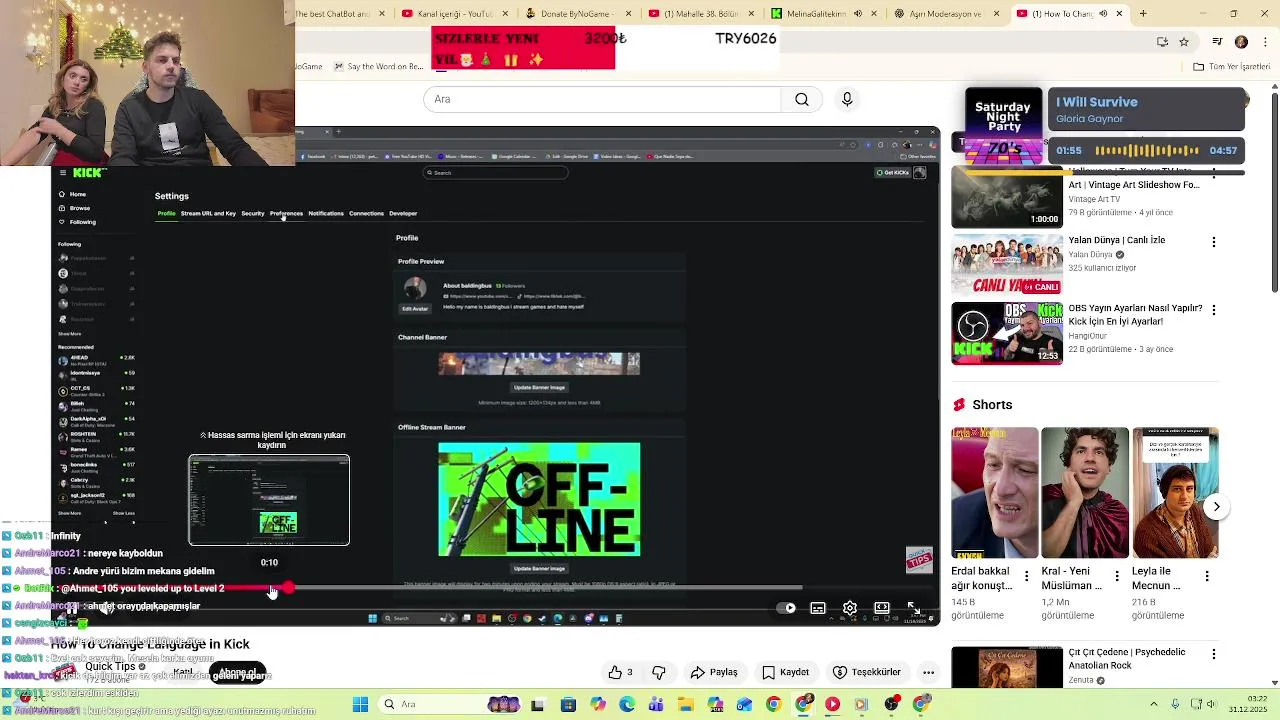Click the 'Preferences' tab in Kick settings
Image resolution: width=1280 pixels, height=720 pixels.
[x=286, y=213]
